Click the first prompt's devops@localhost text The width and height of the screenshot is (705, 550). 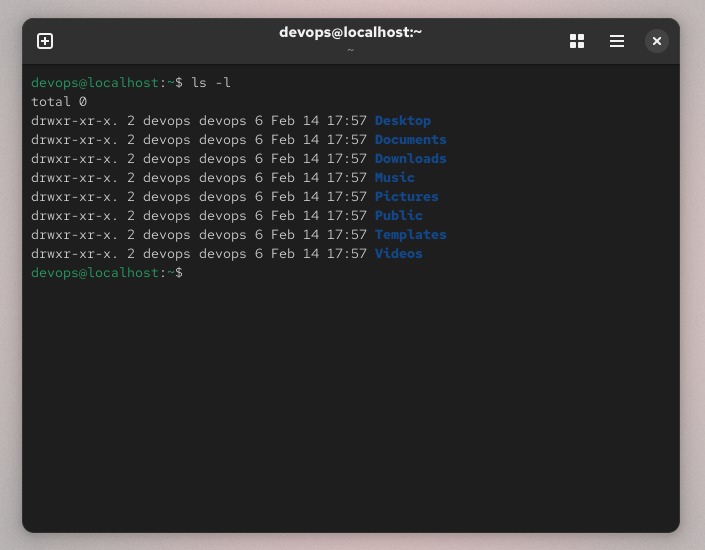(x=95, y=82)
